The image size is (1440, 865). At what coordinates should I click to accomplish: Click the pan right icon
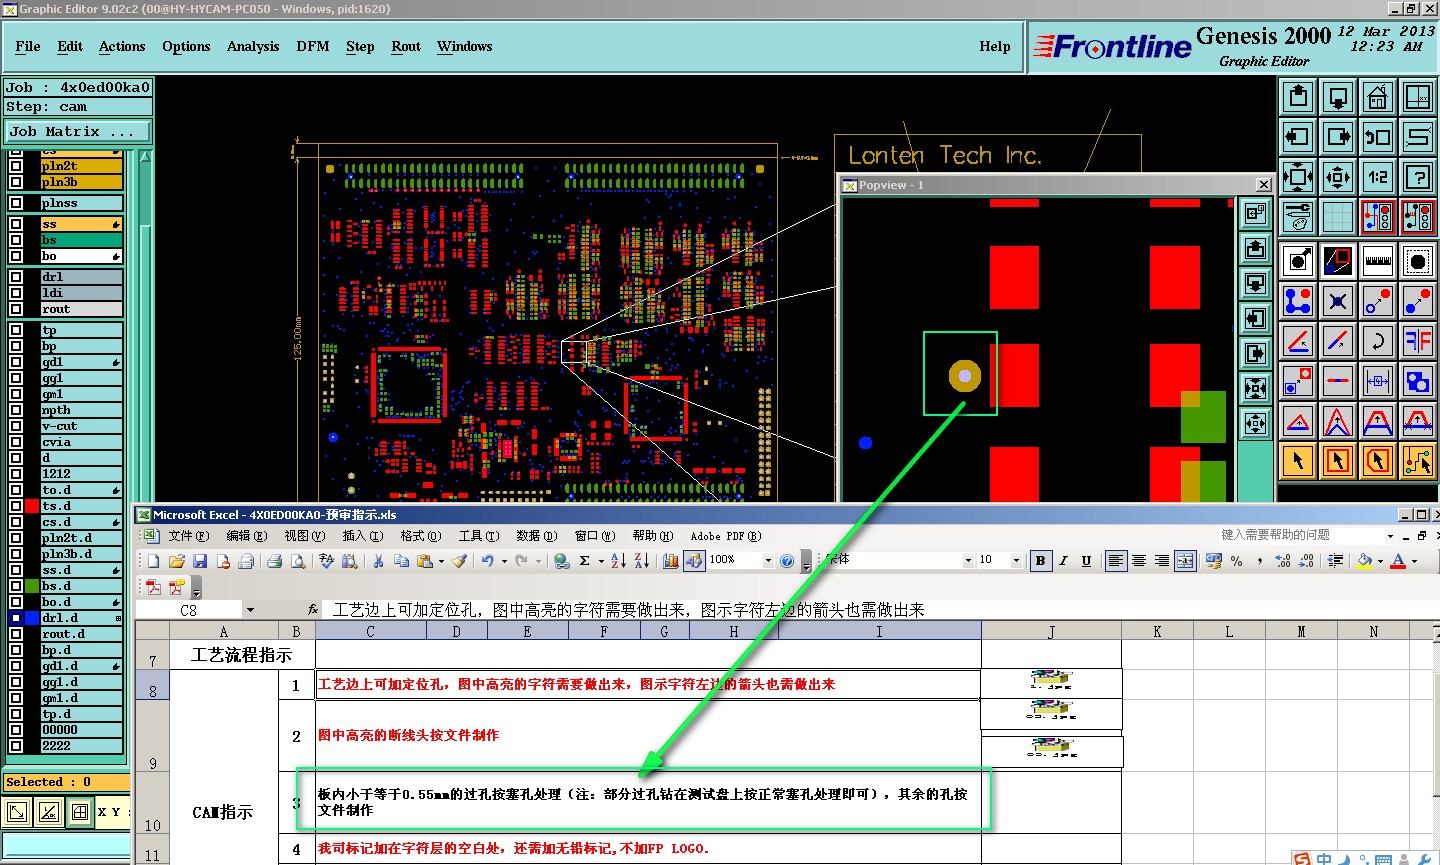tap(1338, 137)
